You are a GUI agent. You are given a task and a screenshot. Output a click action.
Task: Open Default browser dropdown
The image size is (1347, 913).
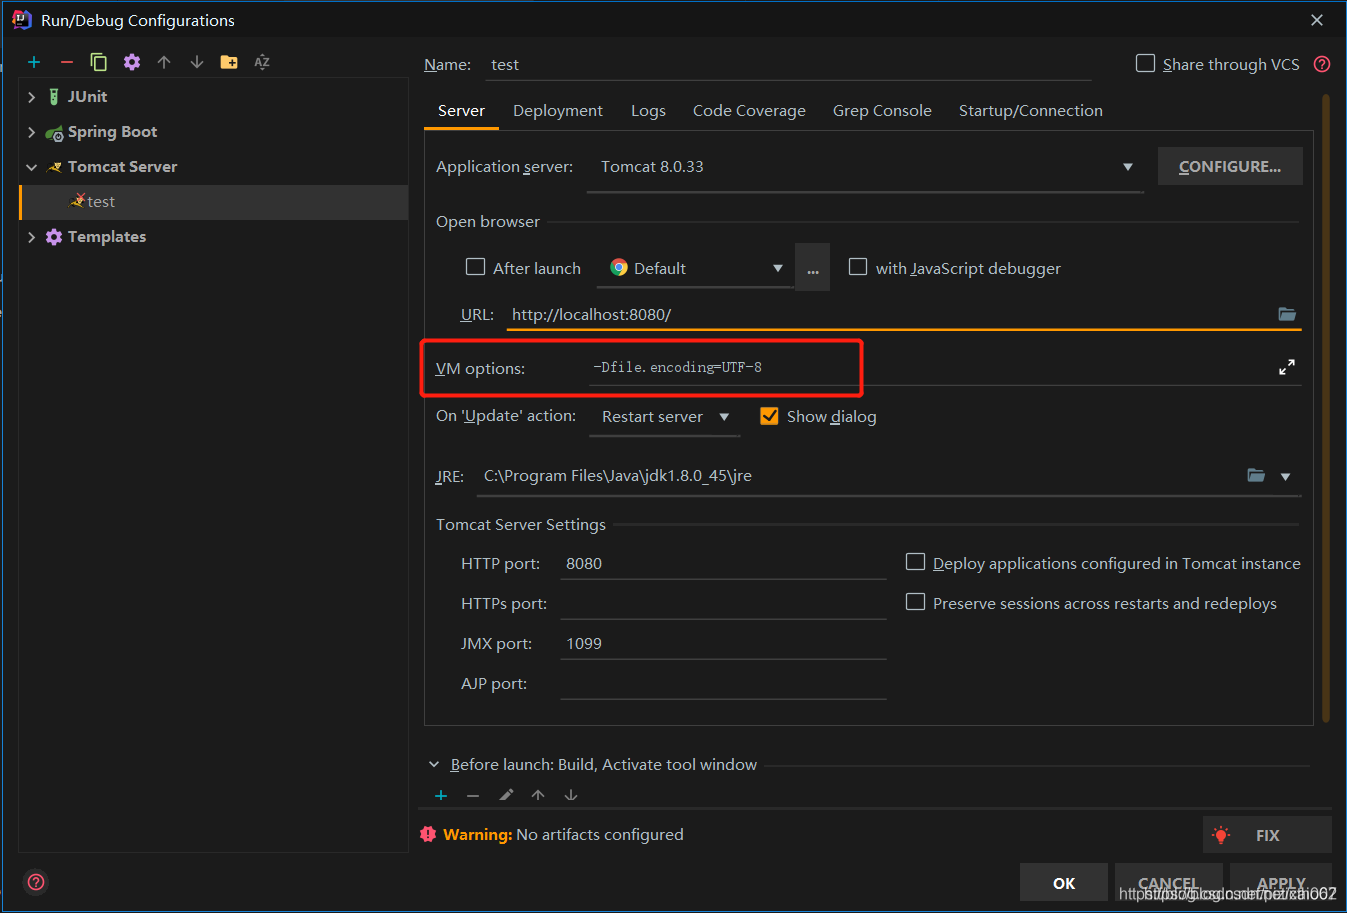(x=778, y=268)
